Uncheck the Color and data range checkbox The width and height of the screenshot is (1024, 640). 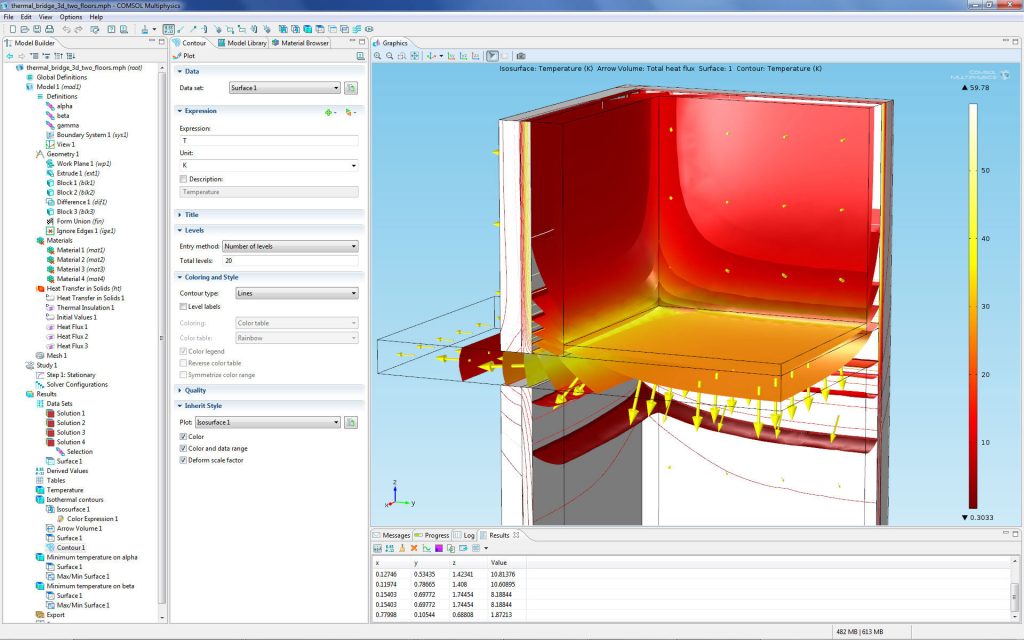tap(184, 447)
